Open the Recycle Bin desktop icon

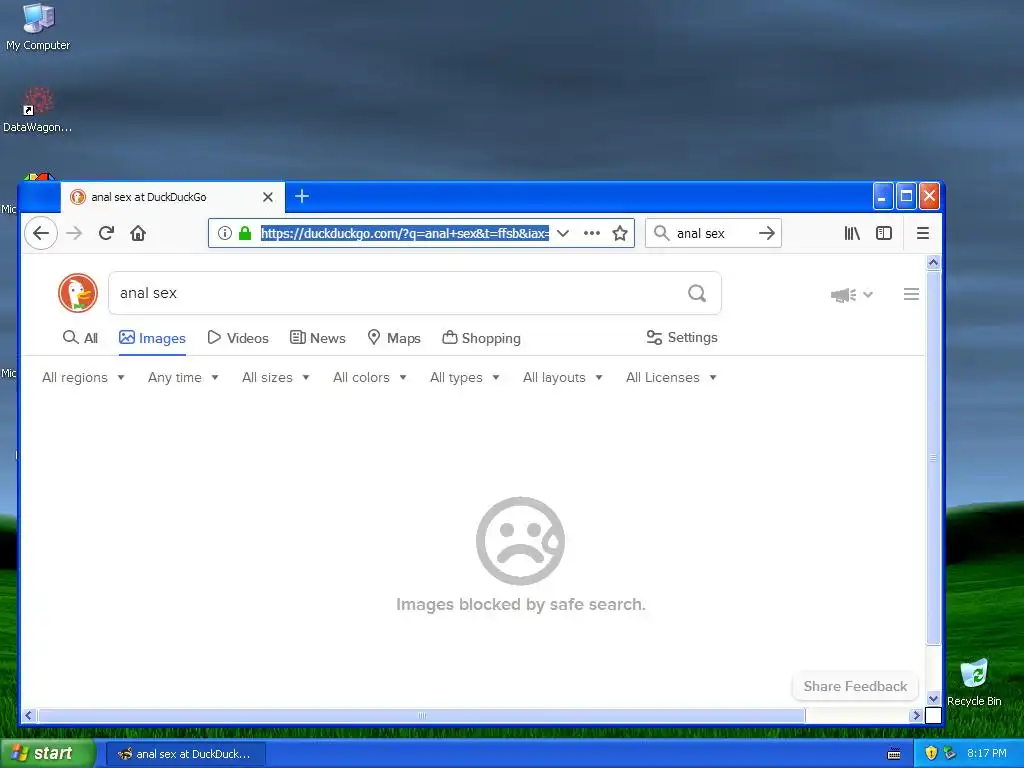pos(974,682)
